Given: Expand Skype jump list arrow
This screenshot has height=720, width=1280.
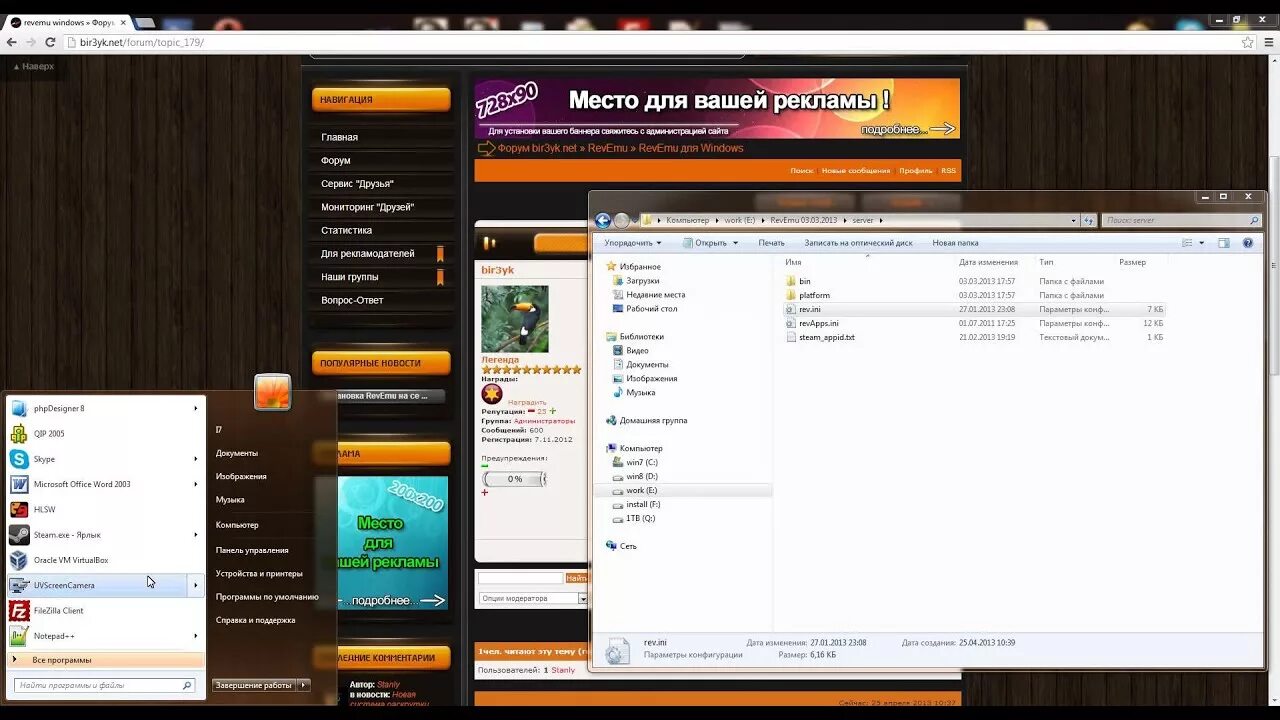Looking at the screenshot, I should [196, 459].
